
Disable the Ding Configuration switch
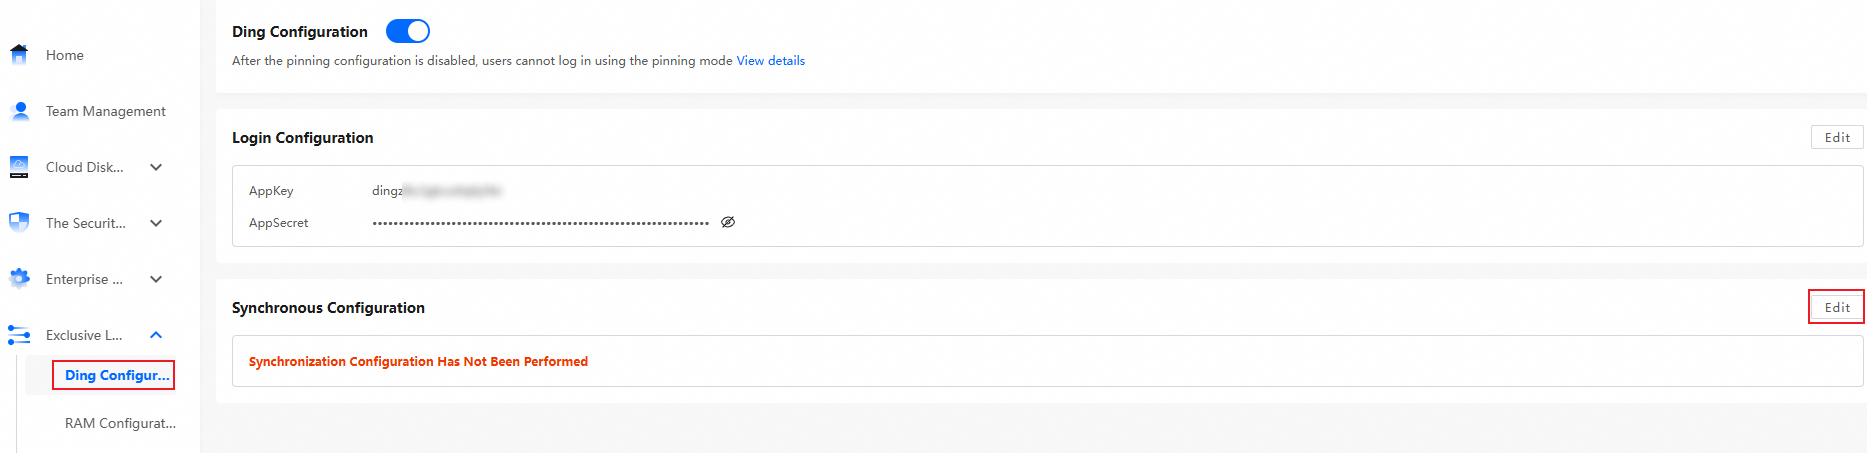pos(408,32)
